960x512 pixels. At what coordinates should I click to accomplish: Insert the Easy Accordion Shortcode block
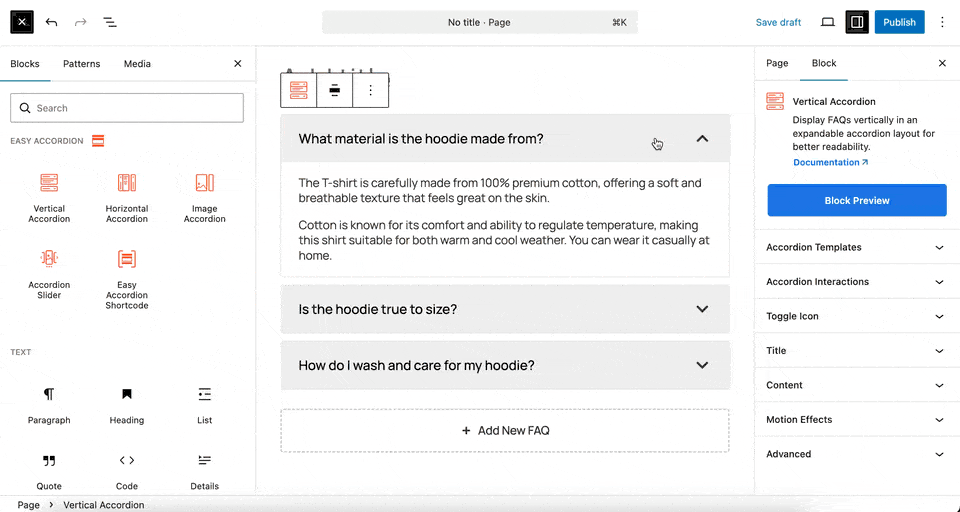(127, 278)
